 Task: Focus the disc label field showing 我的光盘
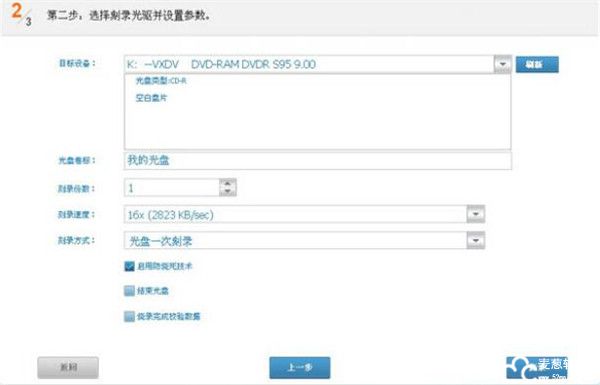click(x=318, y=160)
